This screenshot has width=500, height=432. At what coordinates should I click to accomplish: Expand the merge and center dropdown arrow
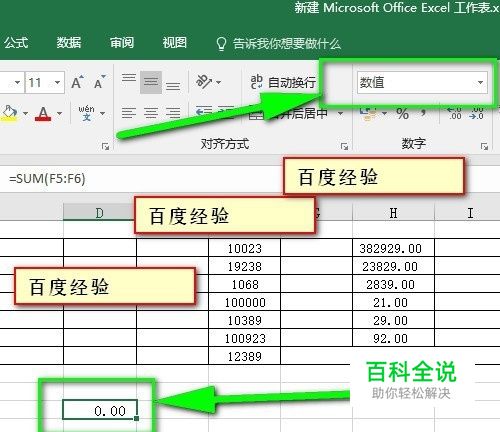(x=340, y=113)
